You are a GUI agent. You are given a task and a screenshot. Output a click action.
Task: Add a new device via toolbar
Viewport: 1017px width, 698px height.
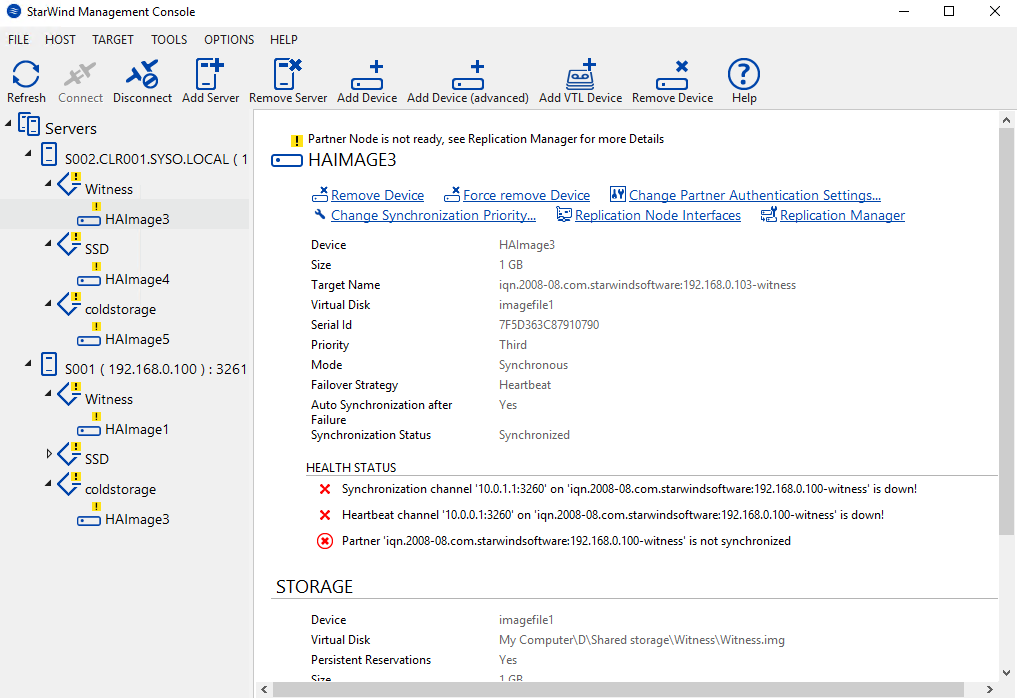tap(367, 81)
